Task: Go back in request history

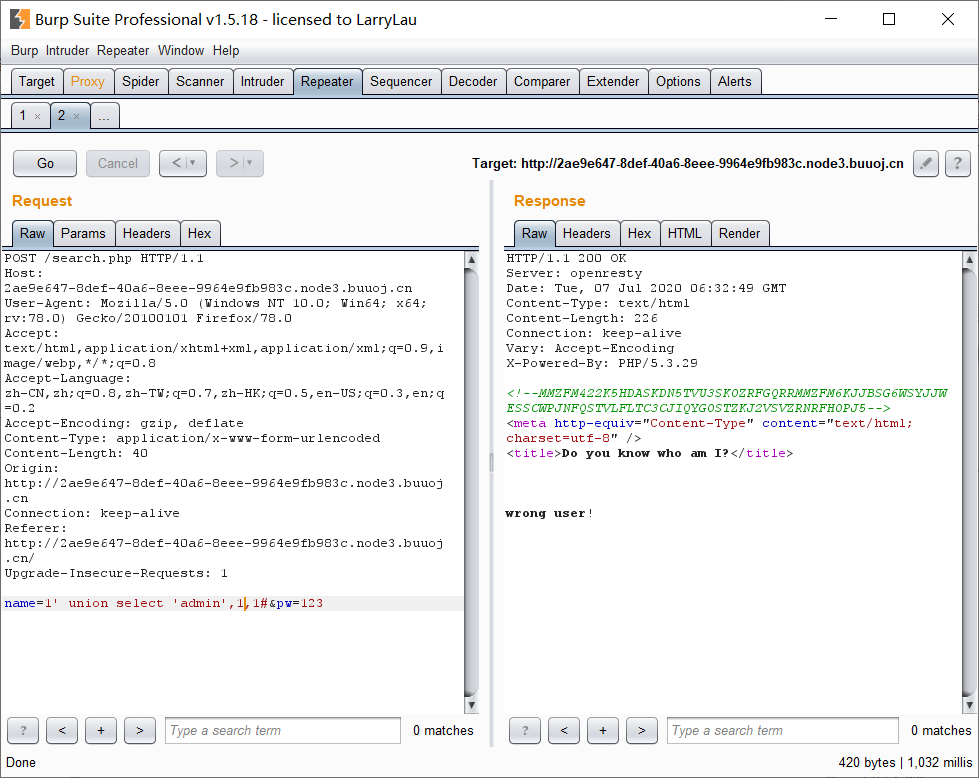Action: [183, 164]
